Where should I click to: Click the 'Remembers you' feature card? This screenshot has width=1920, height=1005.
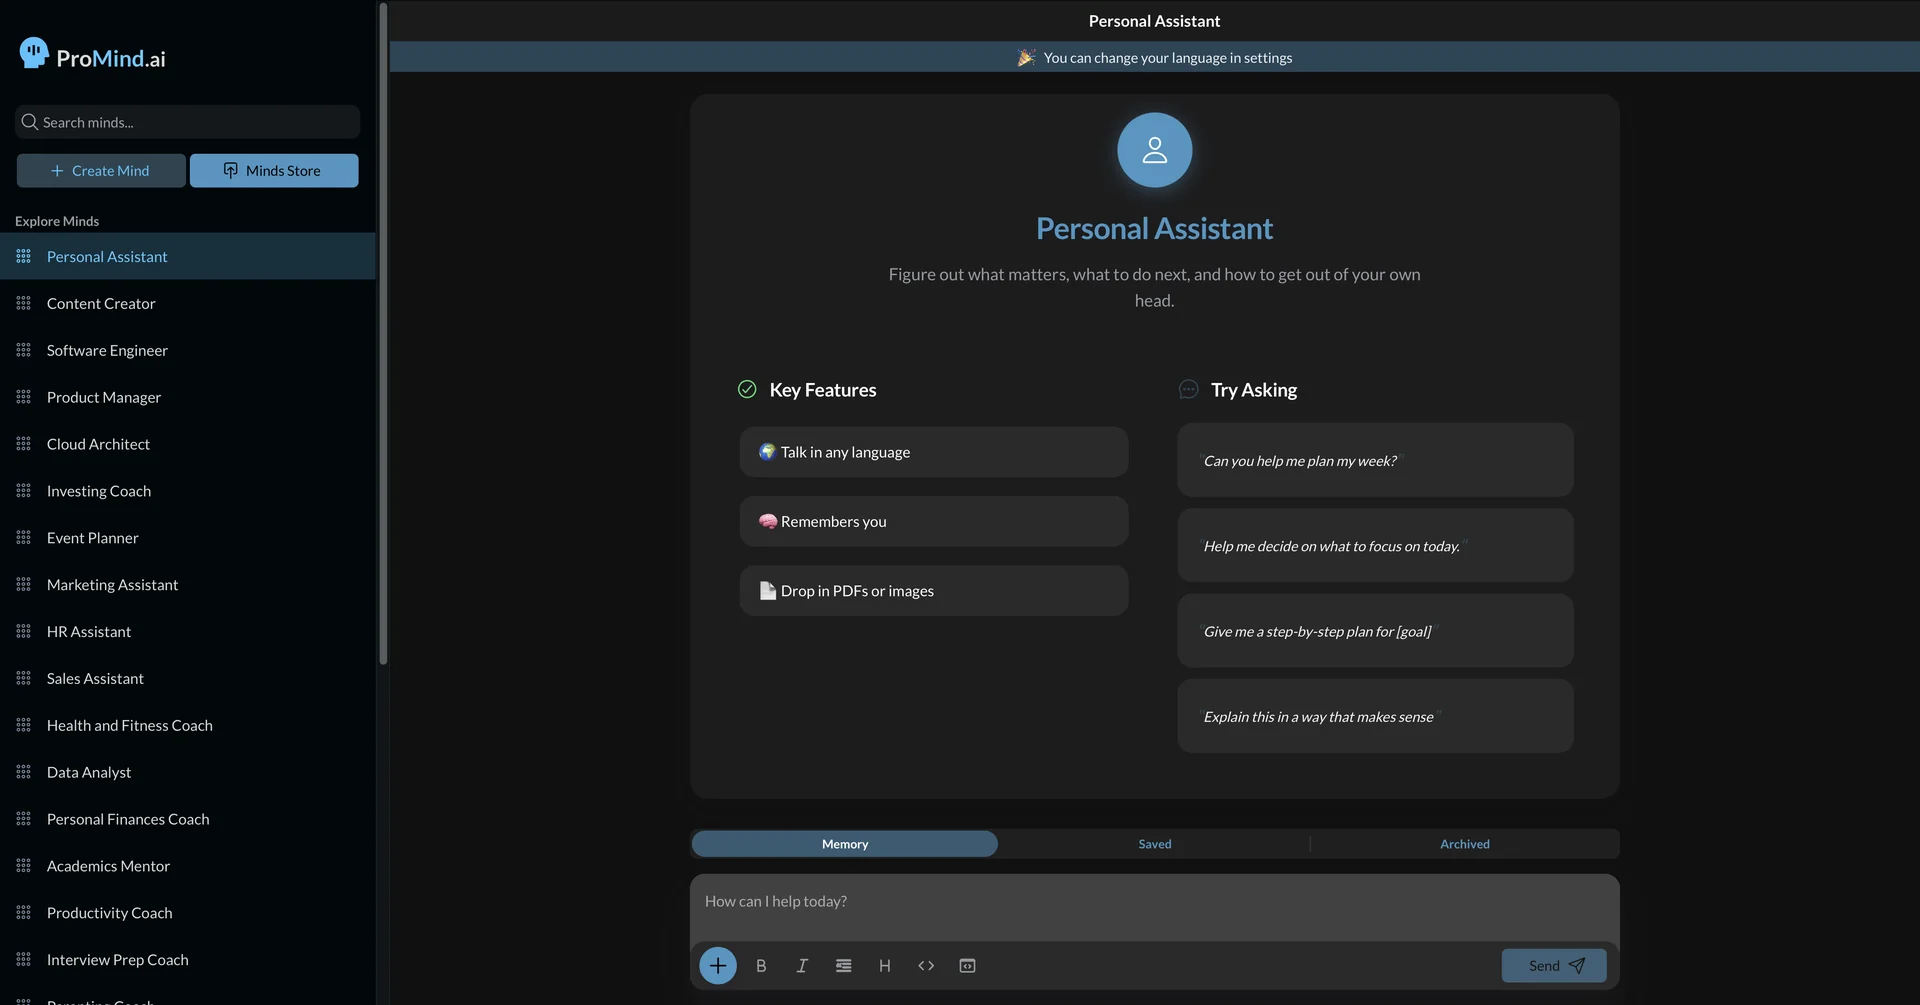point(934,521)
